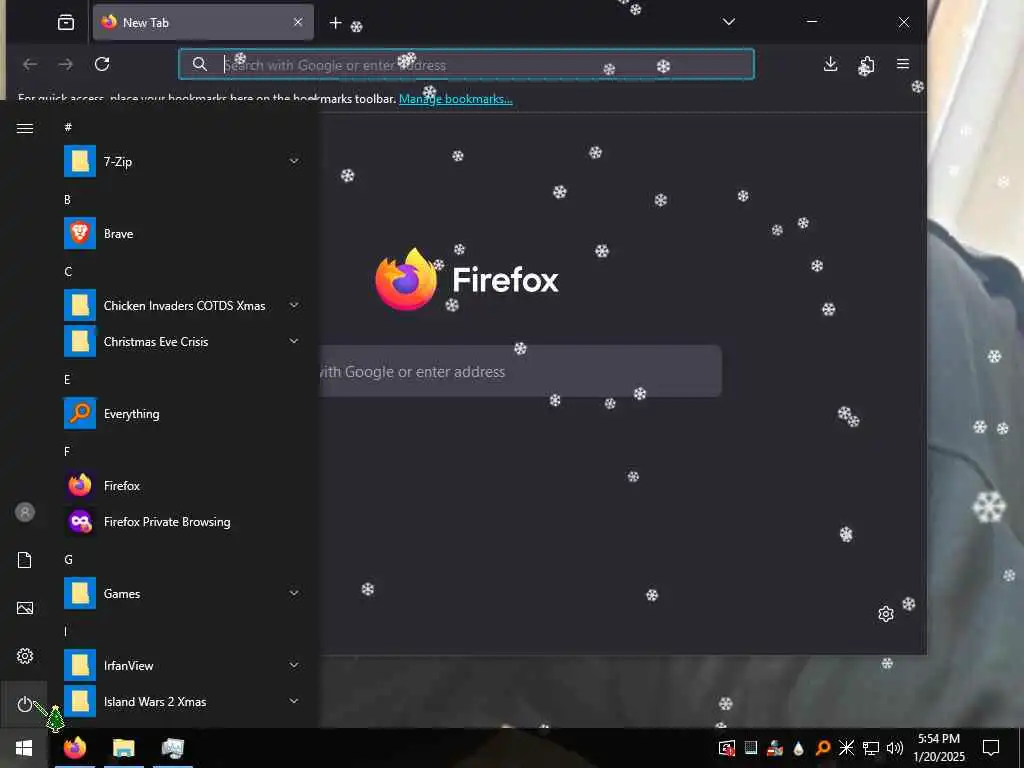Click the snowflake app tray icon
This screenshot has width=1024, height=768.
tap(846, 748)
